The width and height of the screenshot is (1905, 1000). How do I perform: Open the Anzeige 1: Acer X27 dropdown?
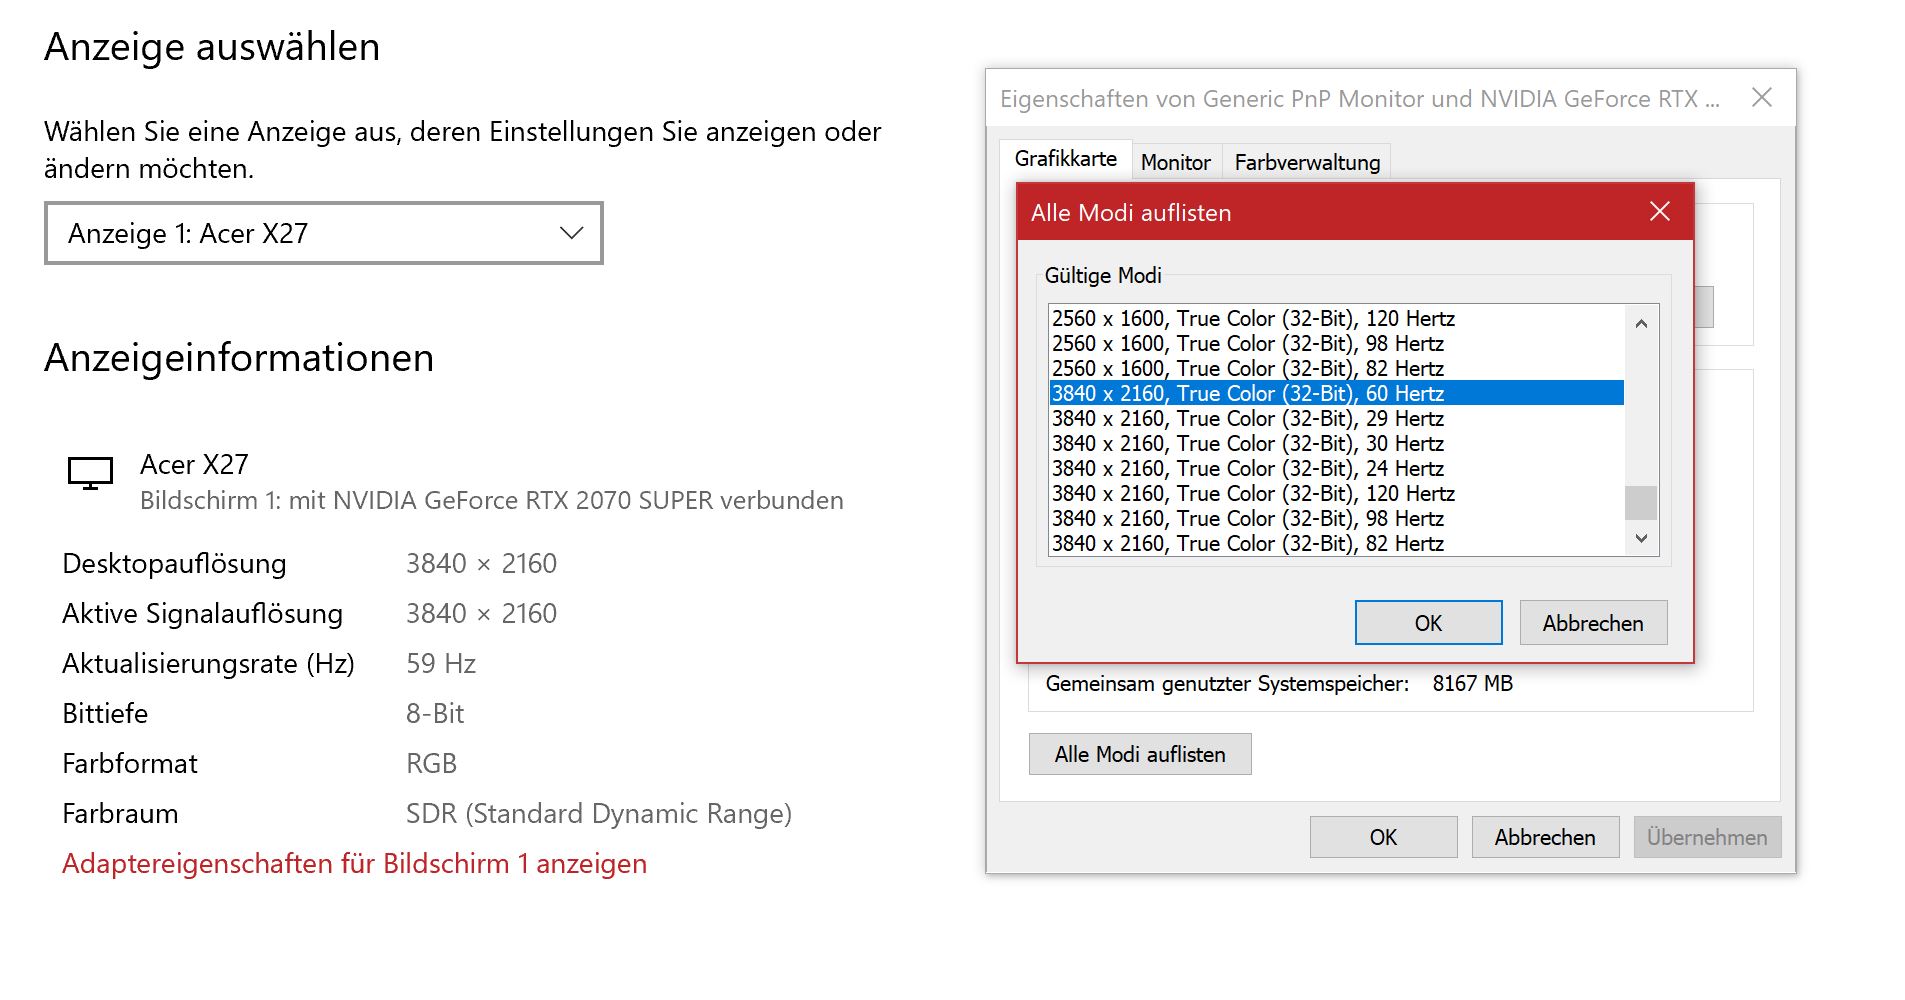tap(323, 233)
